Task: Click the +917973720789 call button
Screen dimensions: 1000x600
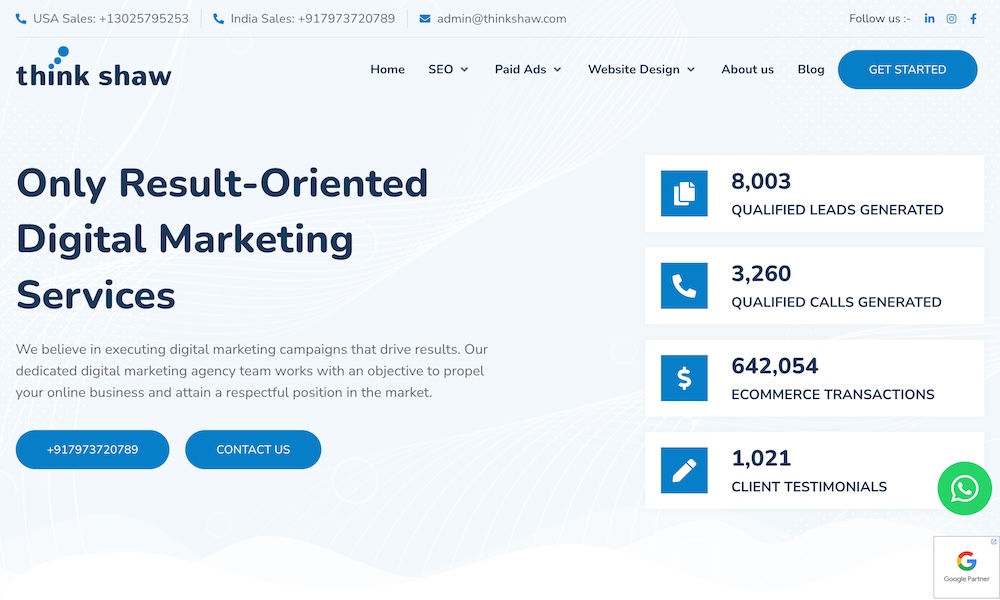Action: 92,450
